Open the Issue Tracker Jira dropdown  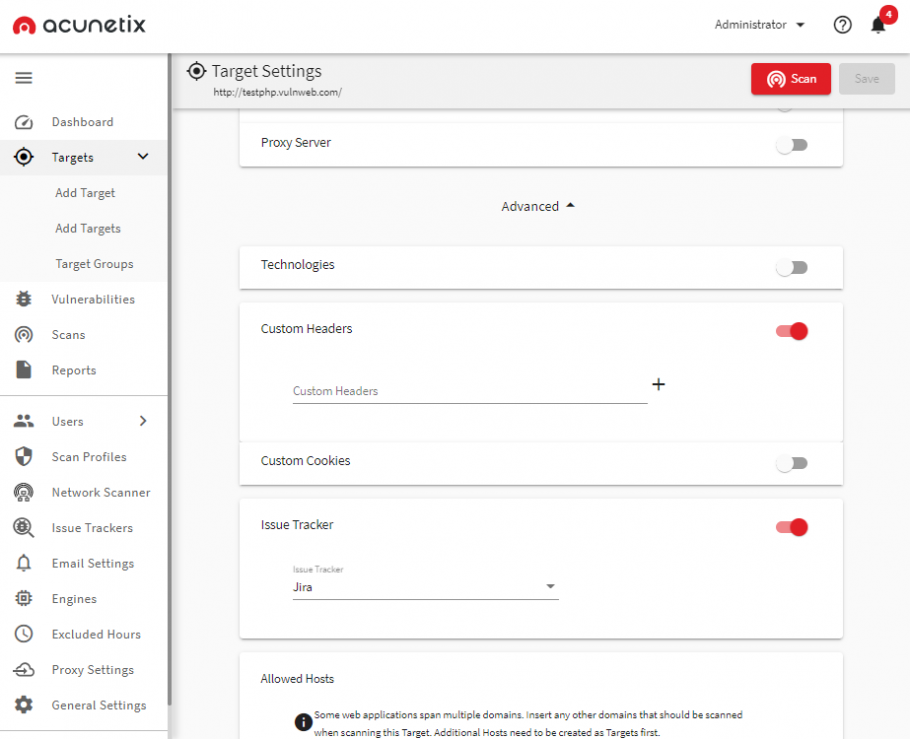tap(425, 587)
